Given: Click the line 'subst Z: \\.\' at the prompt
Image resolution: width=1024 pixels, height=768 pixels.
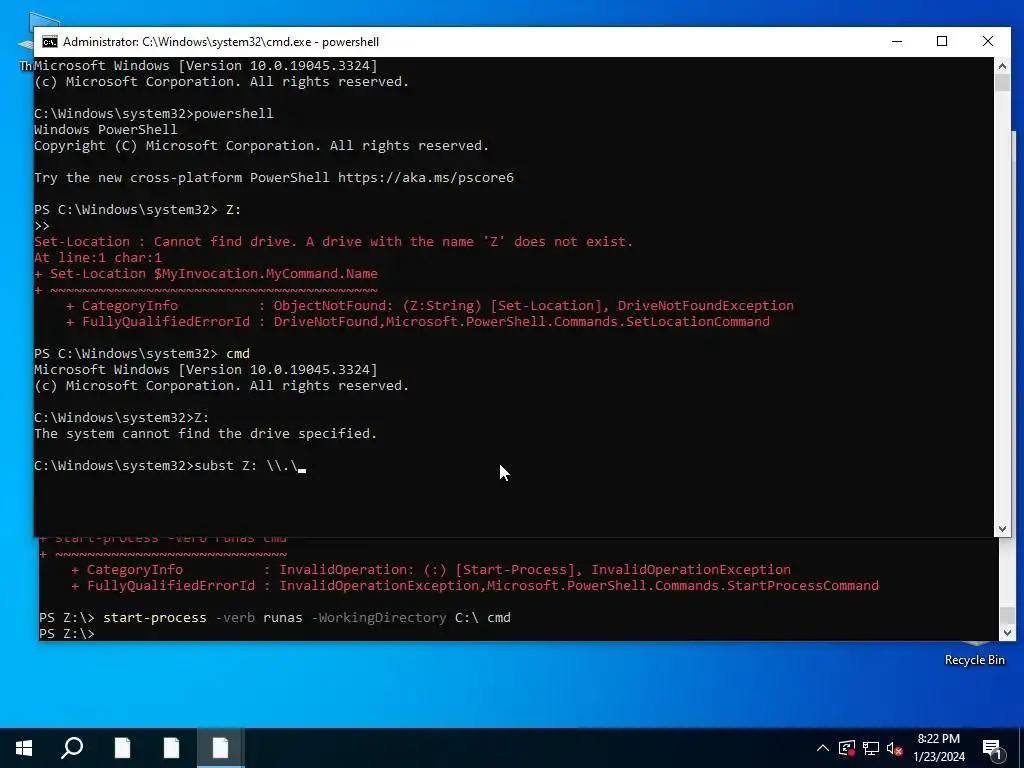Looking at the screenshot, I should pos(246,466).
